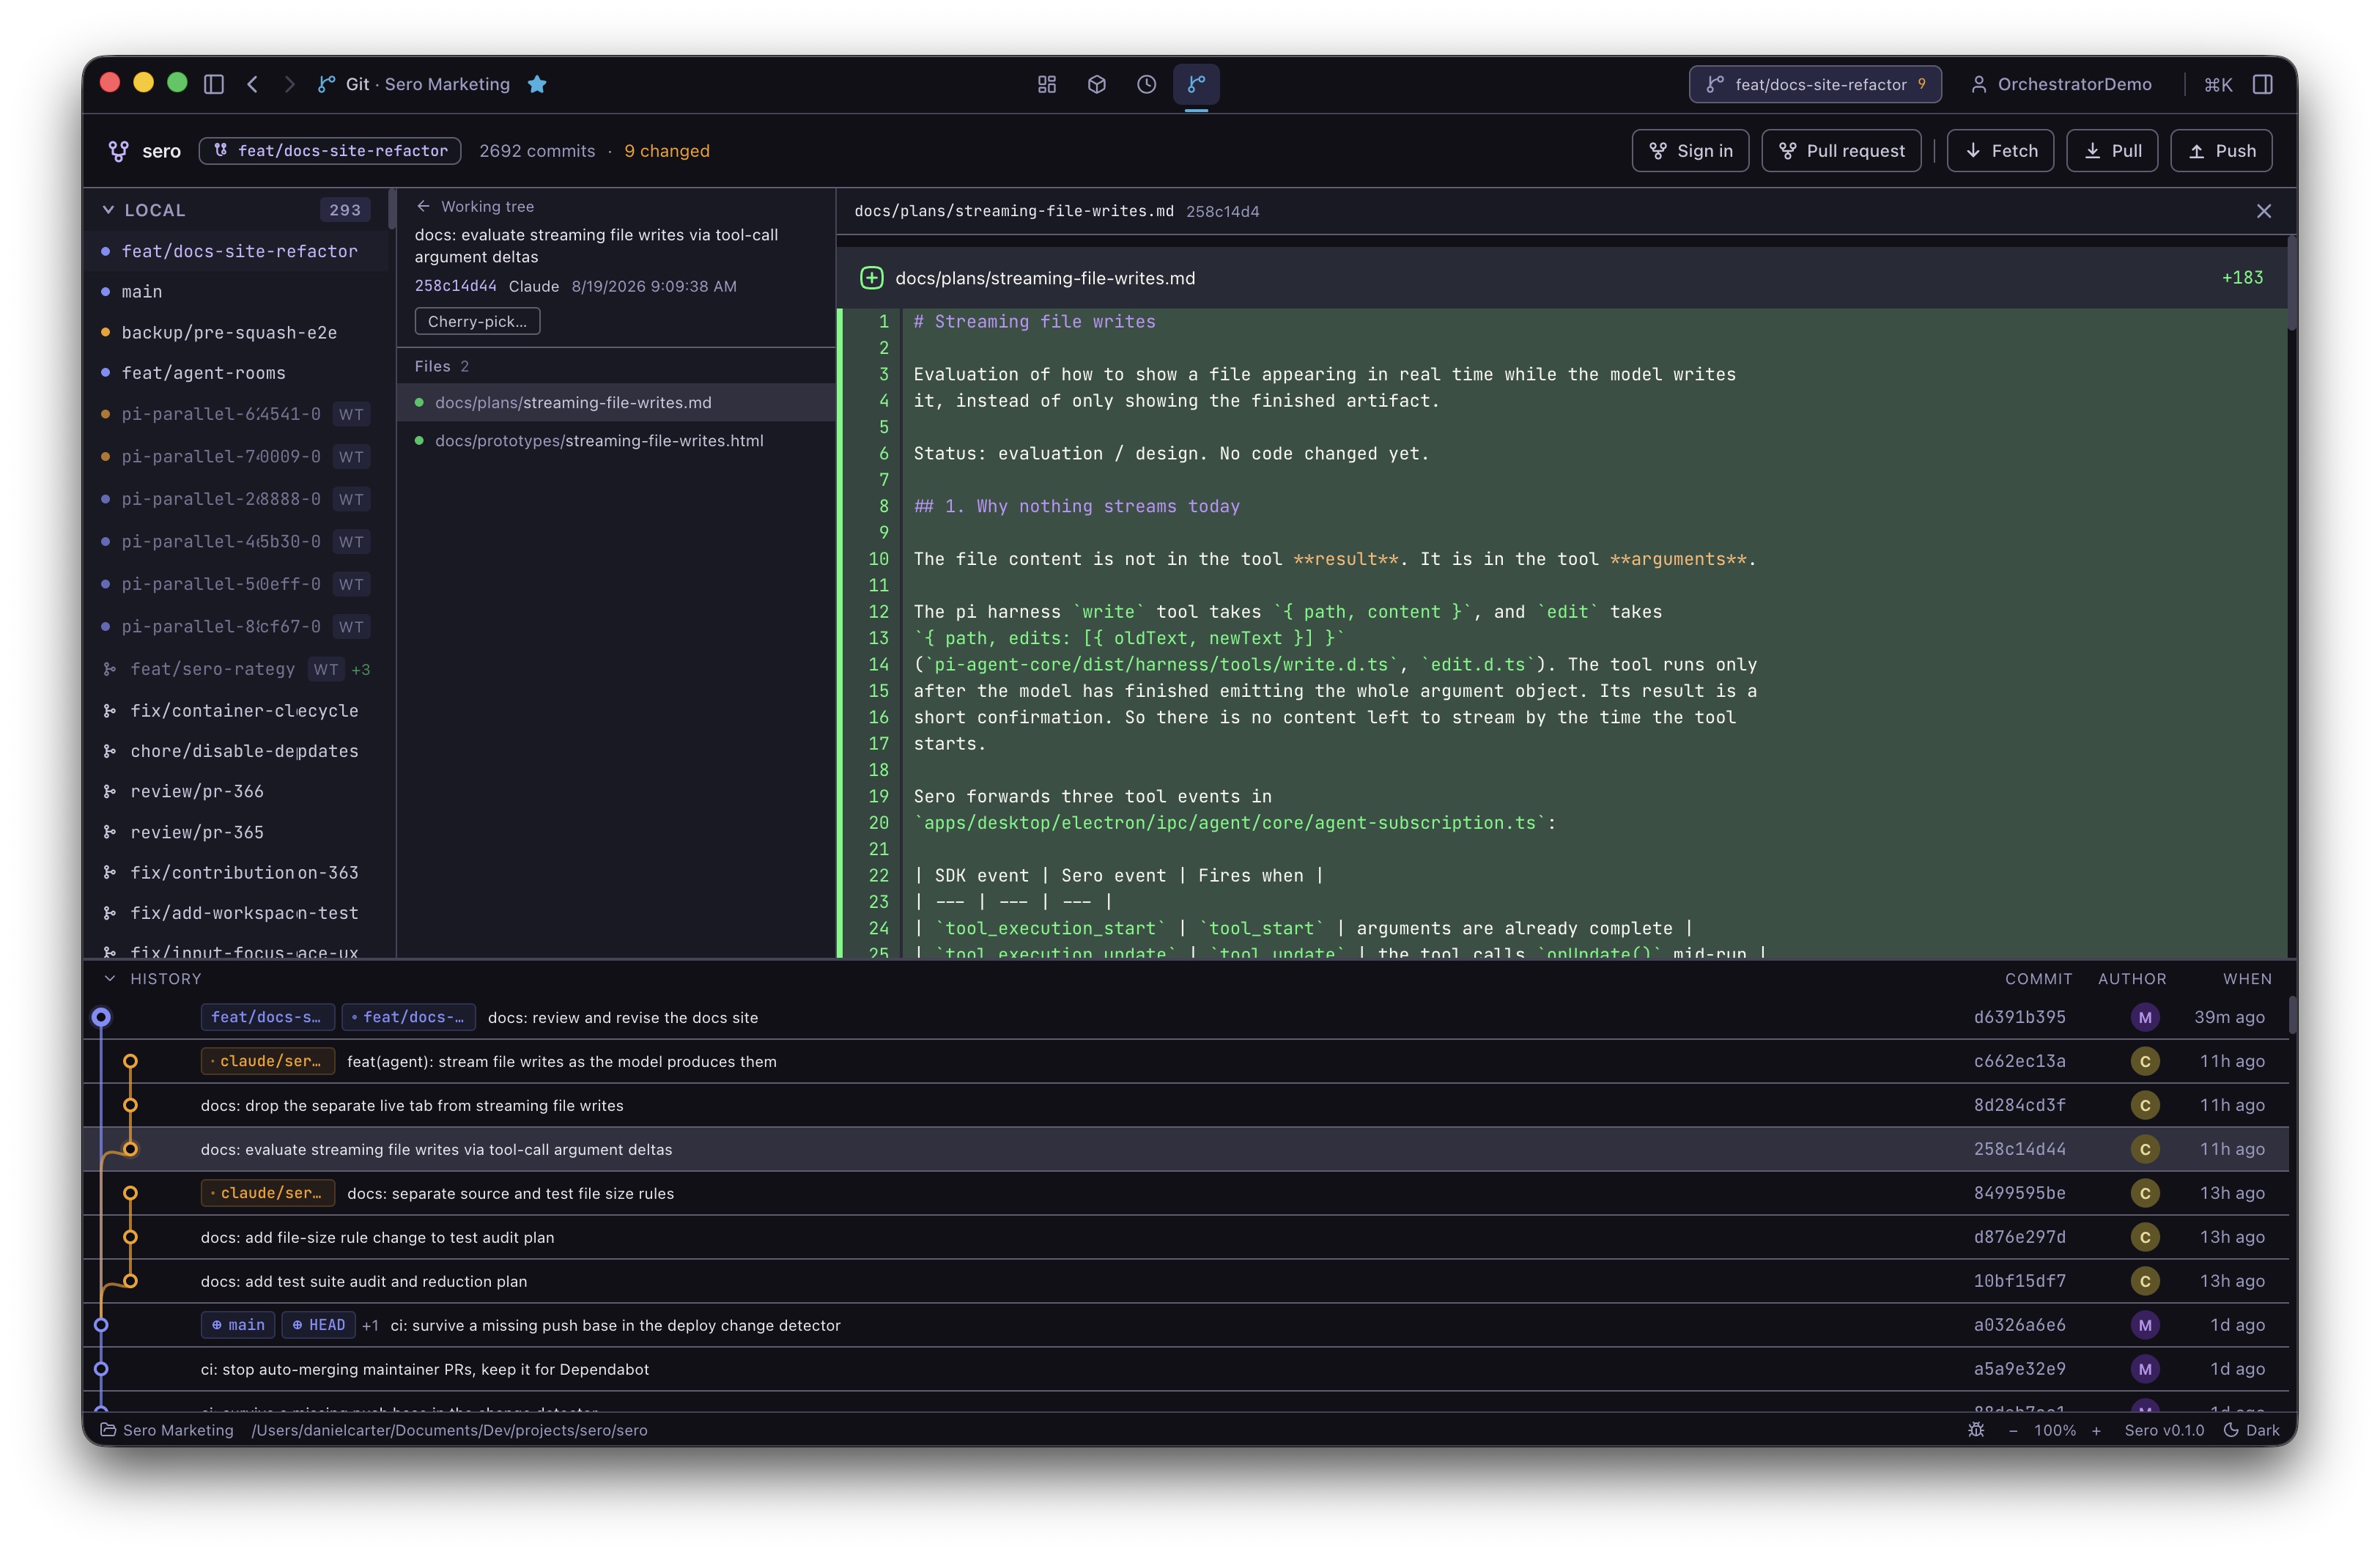Toggle the favorite star beside Sero Marketing

pos(537,84)
